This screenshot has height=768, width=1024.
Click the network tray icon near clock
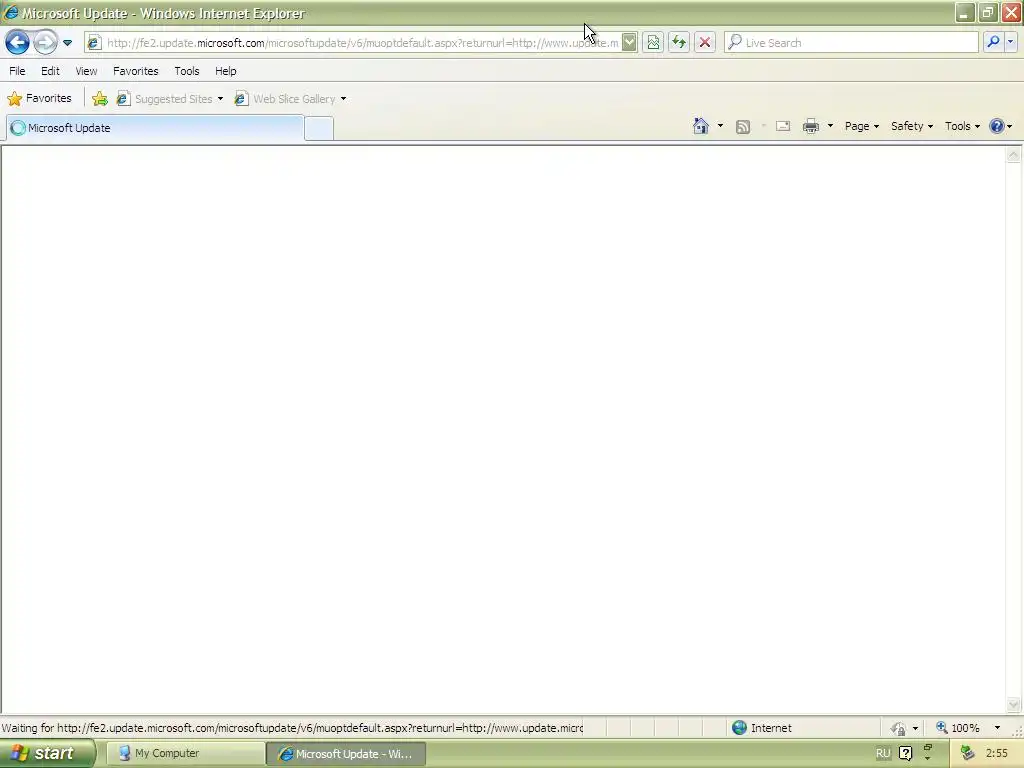(x=967, y=753)
